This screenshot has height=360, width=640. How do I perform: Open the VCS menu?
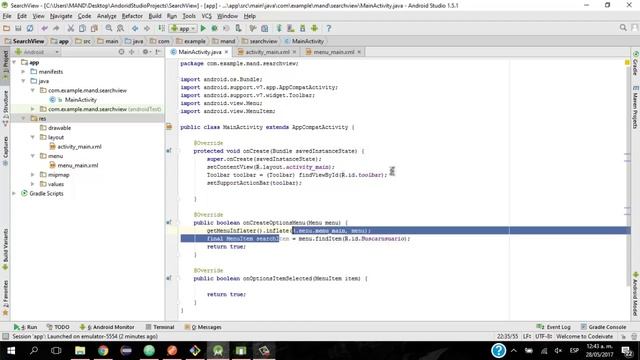207,16
